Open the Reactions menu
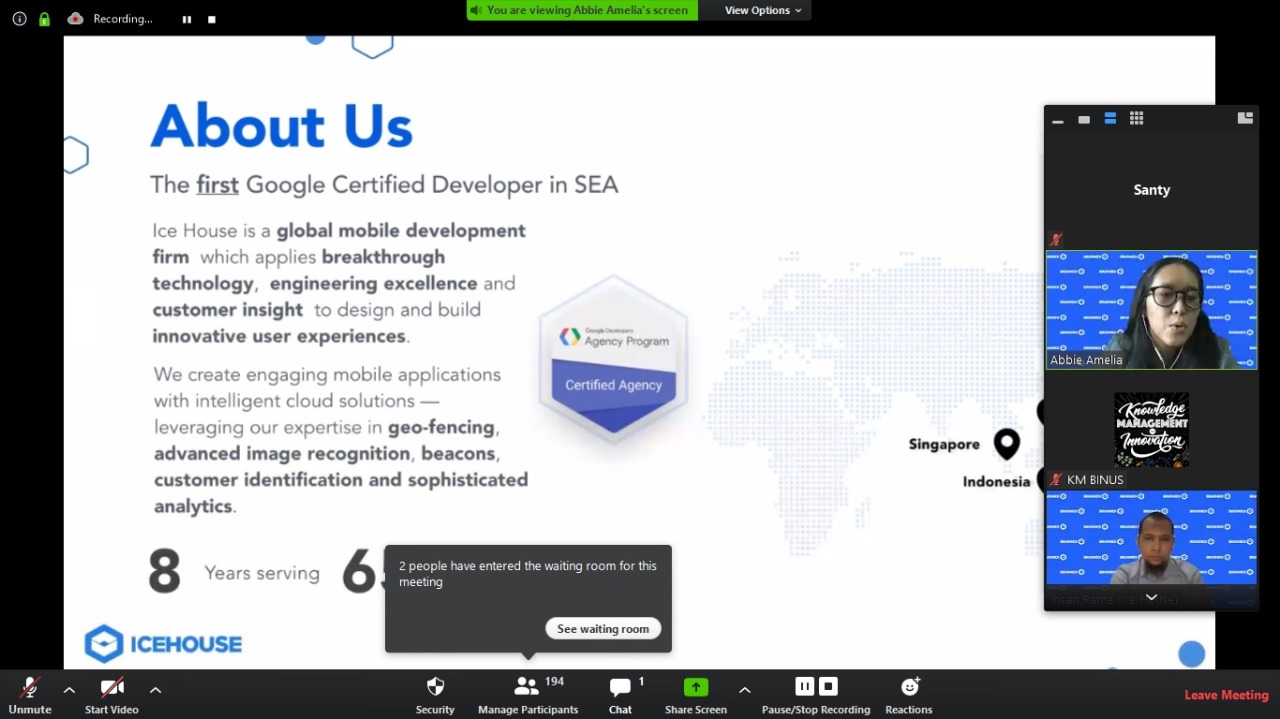This screenshot has width=1280, height=719. 909,695
